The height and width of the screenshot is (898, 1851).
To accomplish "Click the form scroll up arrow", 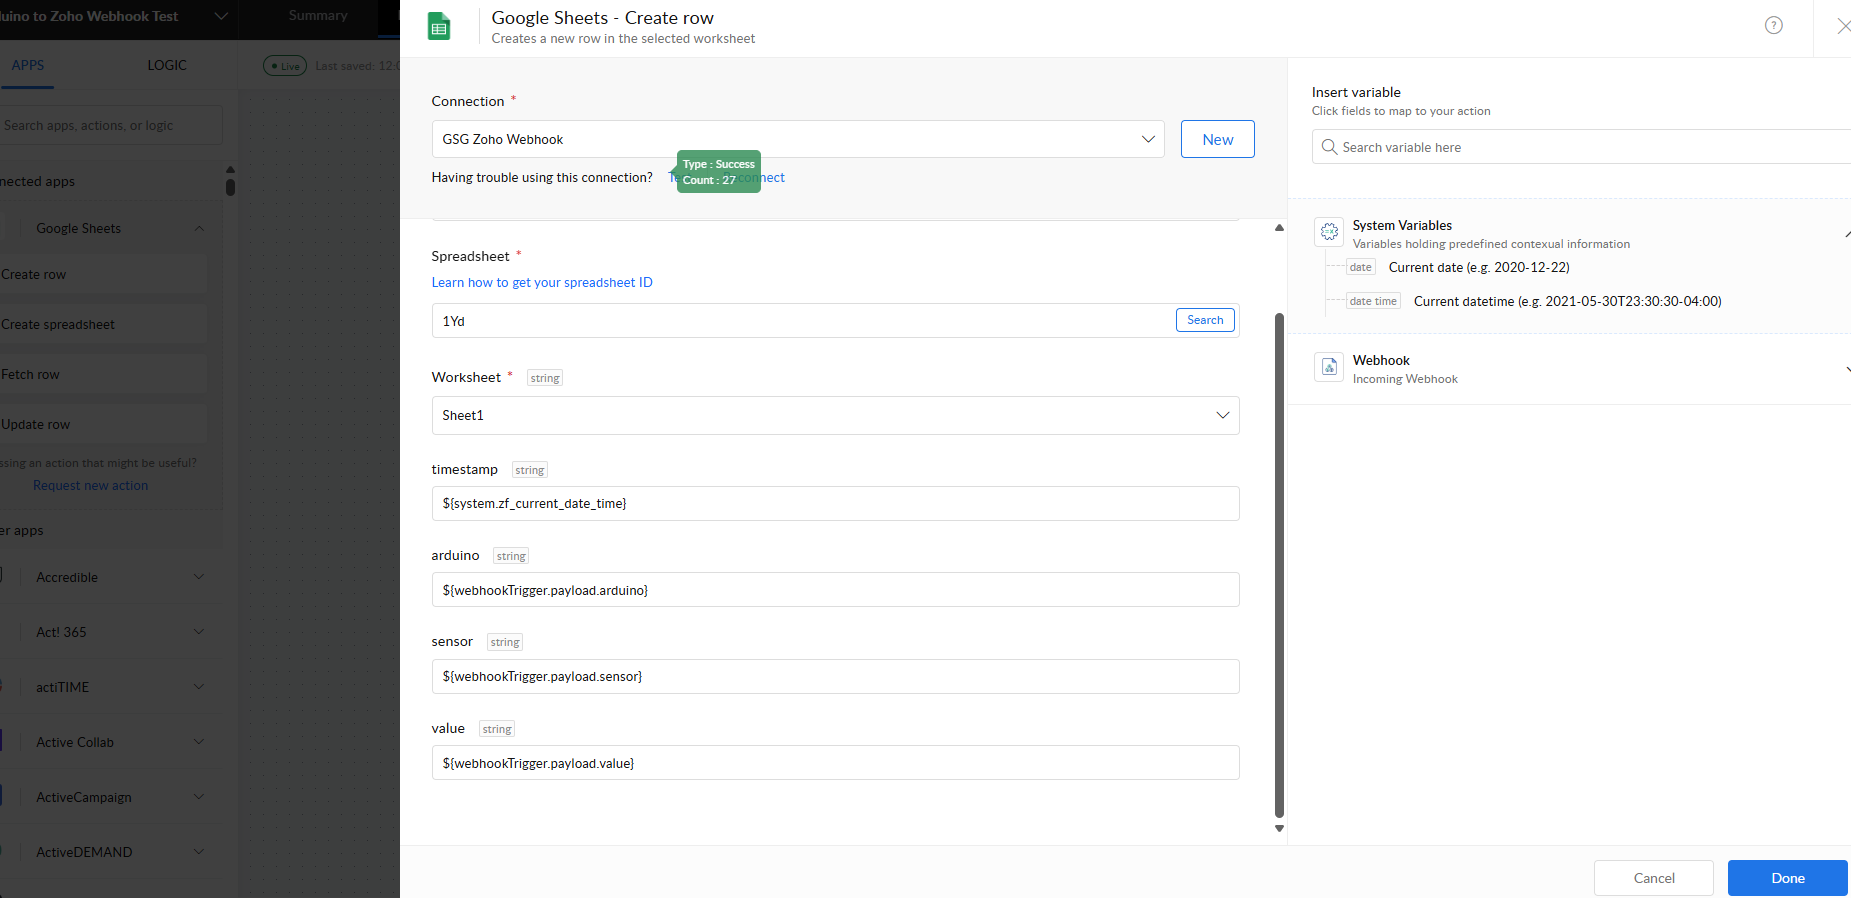I will click(1279, 228).
